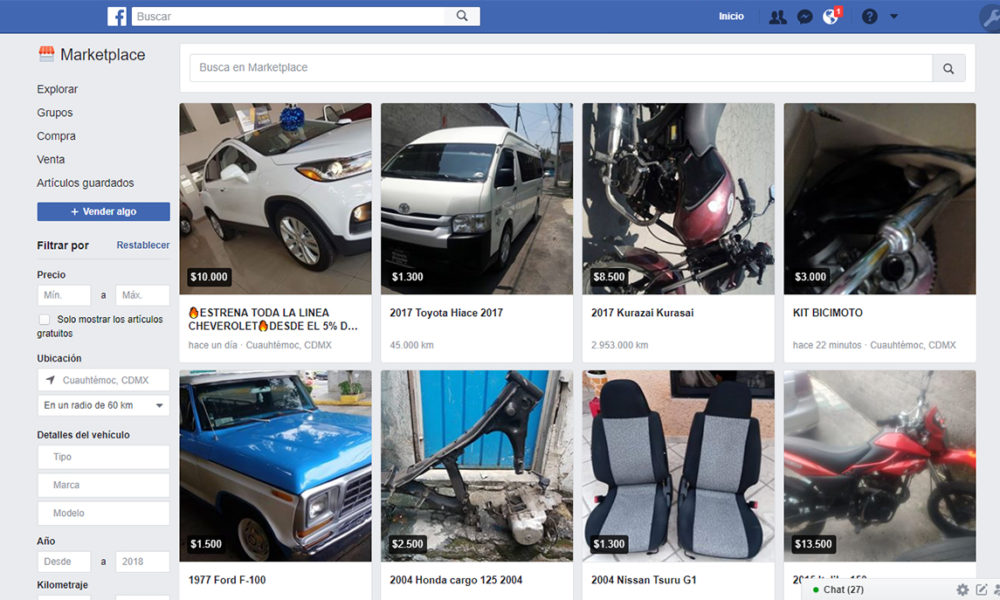
Task: Enable only free items checkbox
Action: [44, 319]
